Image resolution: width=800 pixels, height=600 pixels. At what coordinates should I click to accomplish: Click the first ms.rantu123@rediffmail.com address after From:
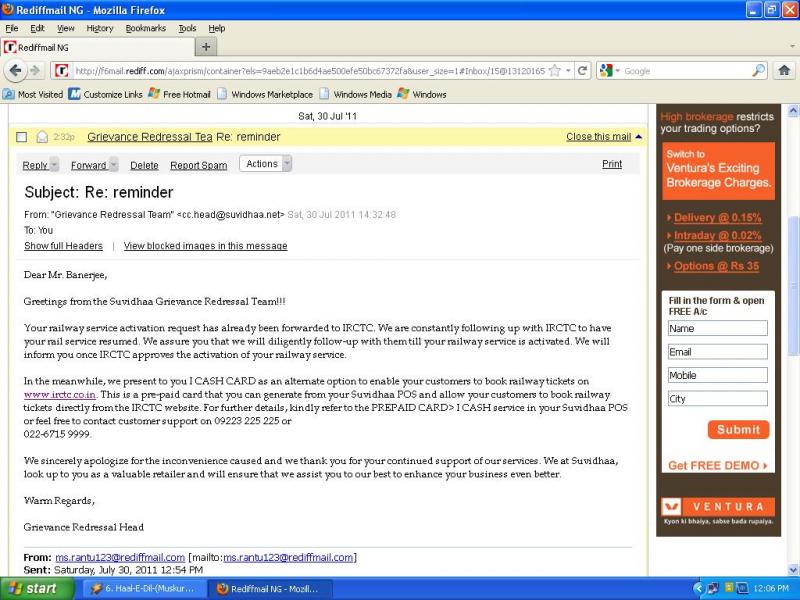point(120,557)
